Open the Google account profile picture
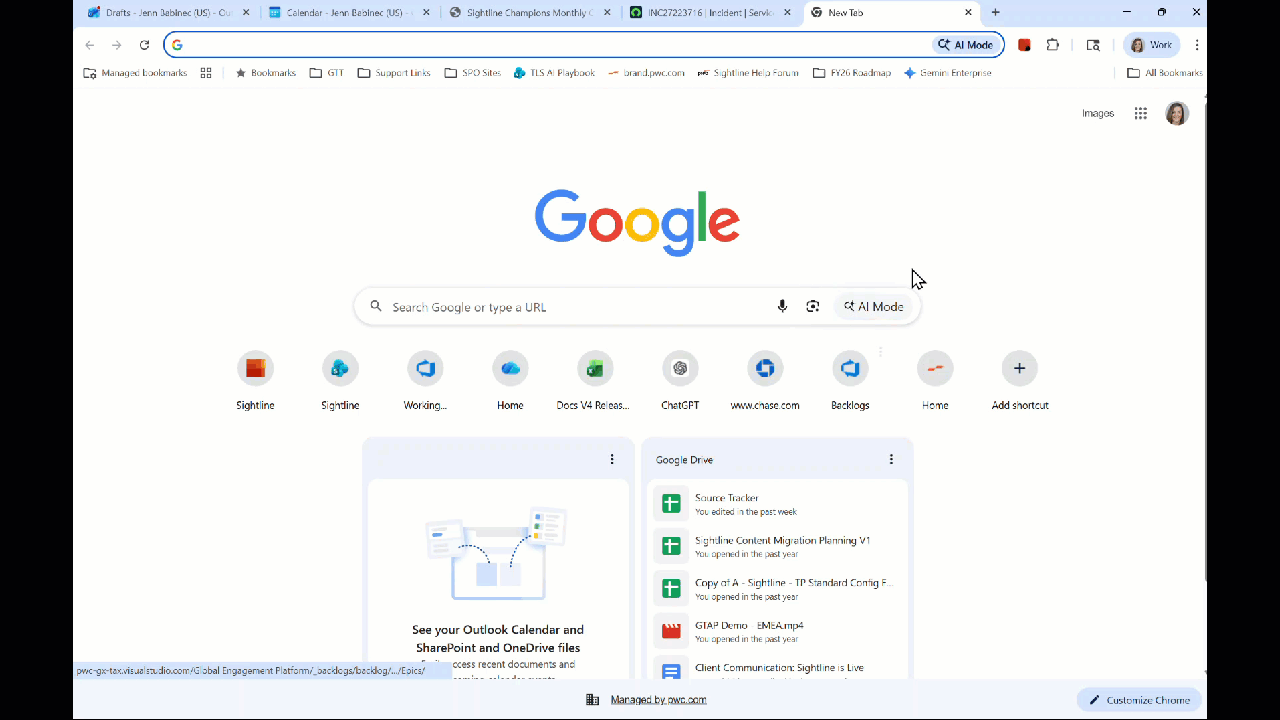 pyautogui.click(x=1177, y=113)
